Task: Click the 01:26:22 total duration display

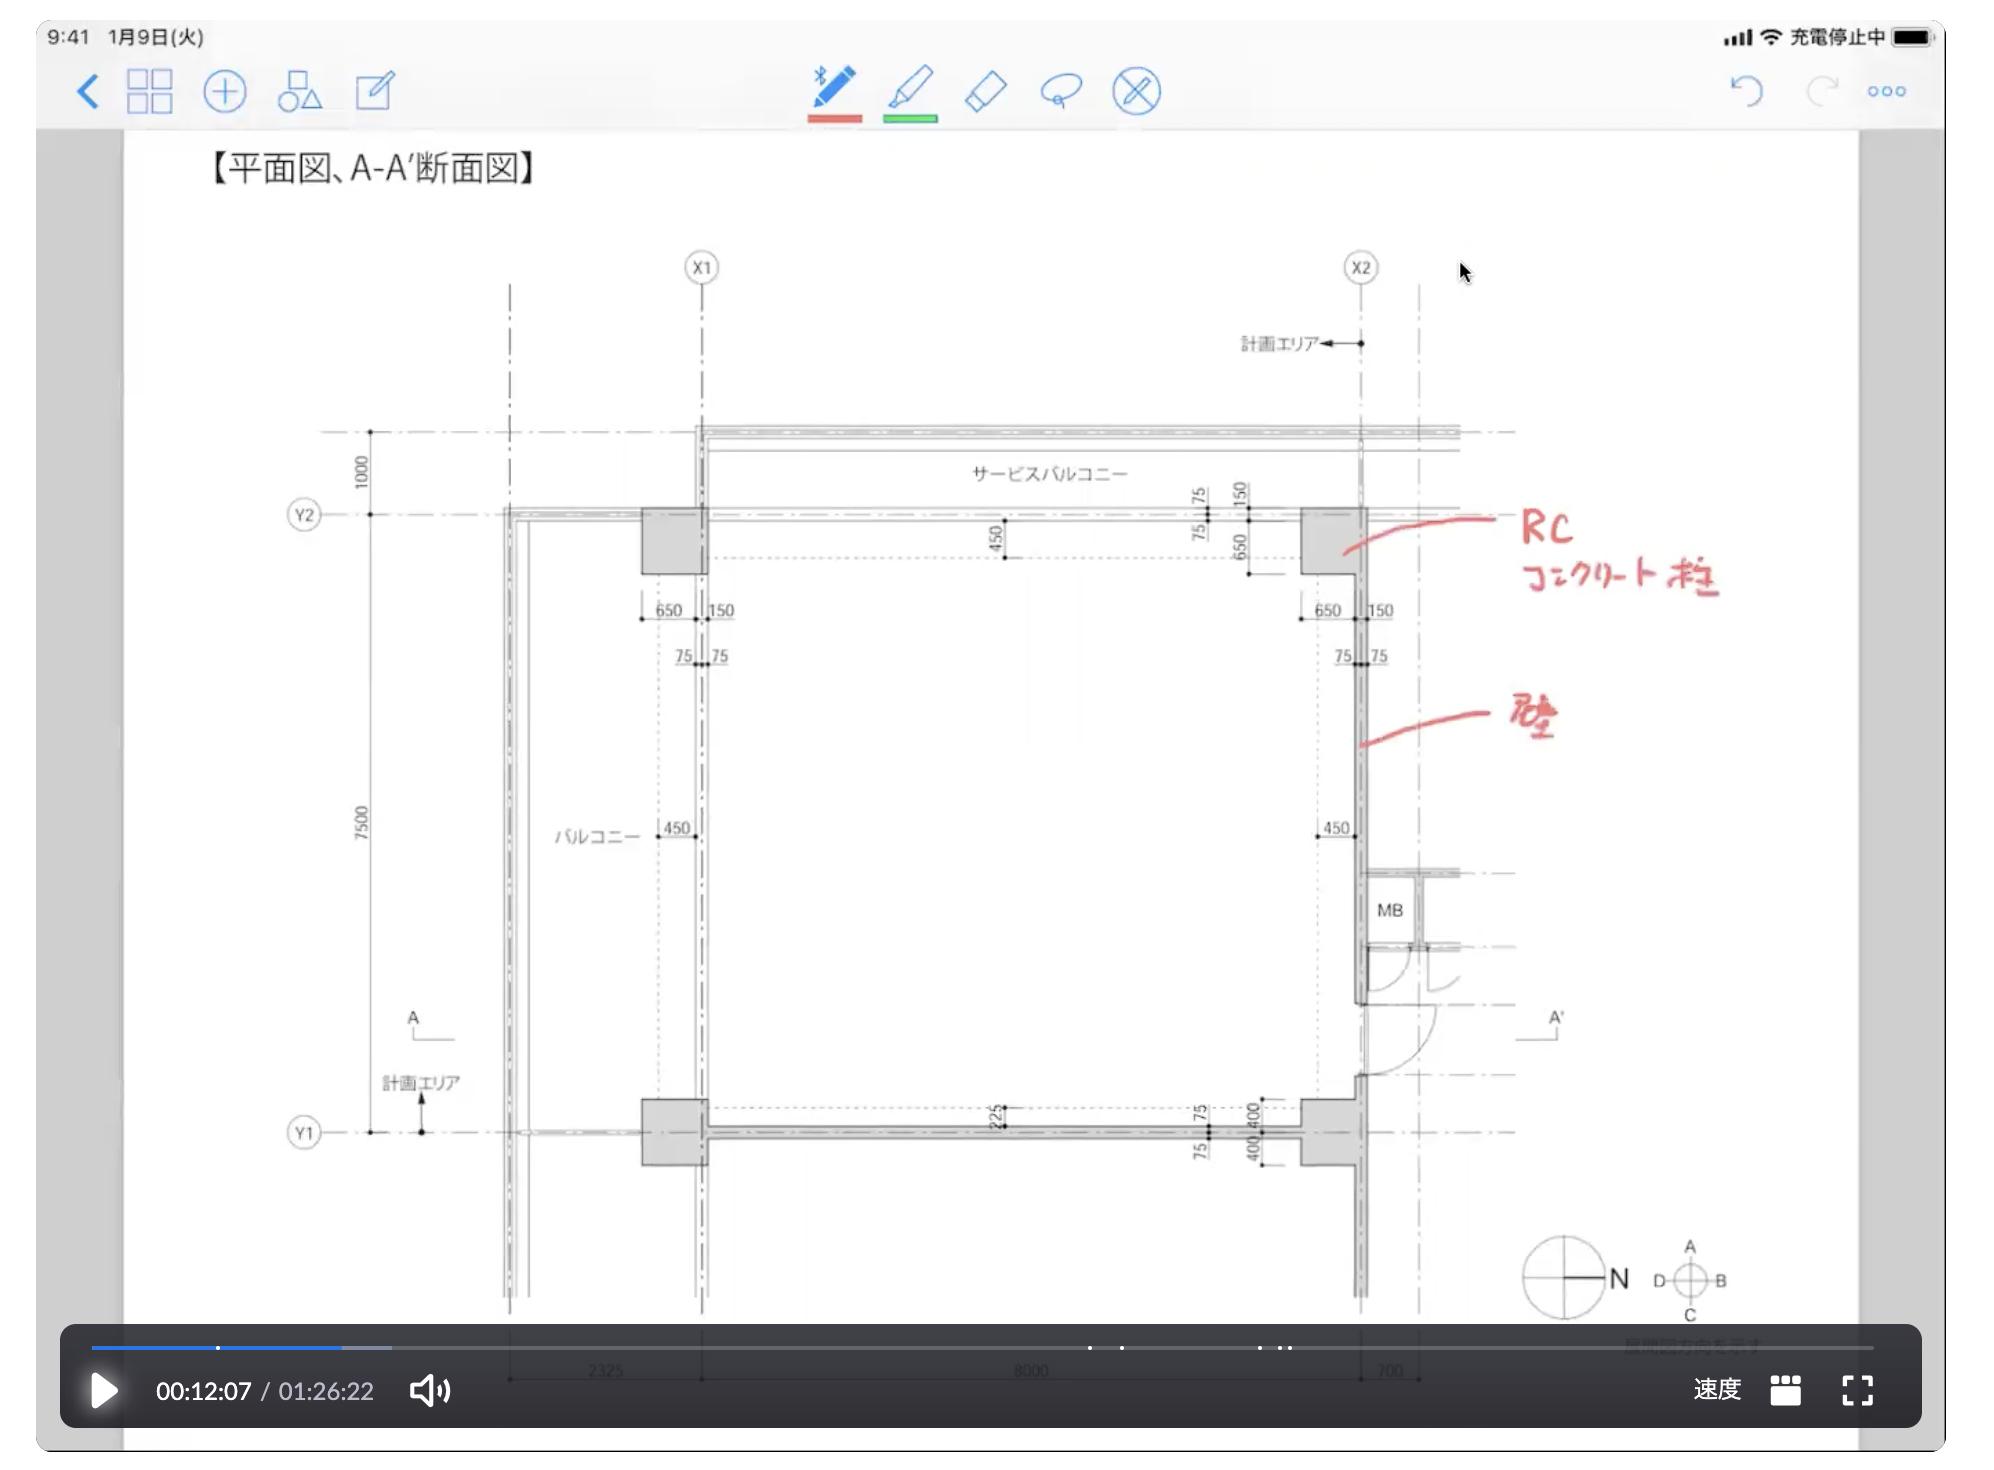Action: click(326, 1391)
